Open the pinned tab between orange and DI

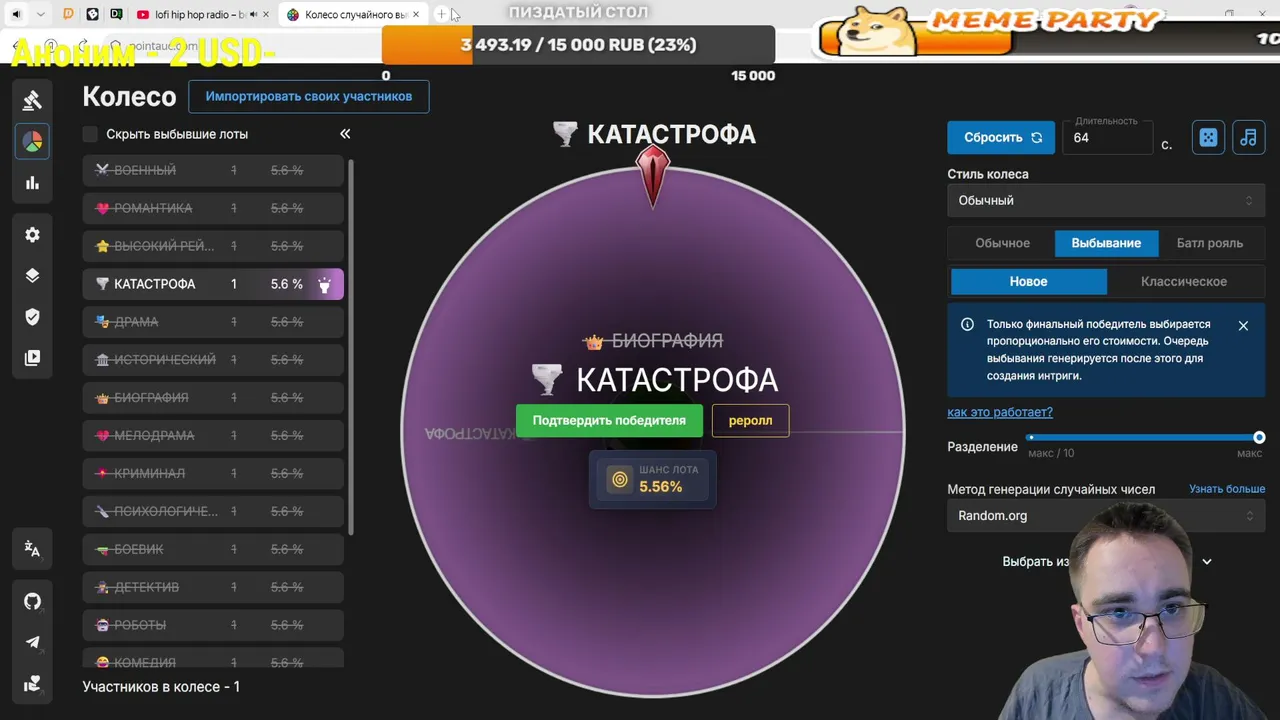pyautogui.click(x=92, y=15)
